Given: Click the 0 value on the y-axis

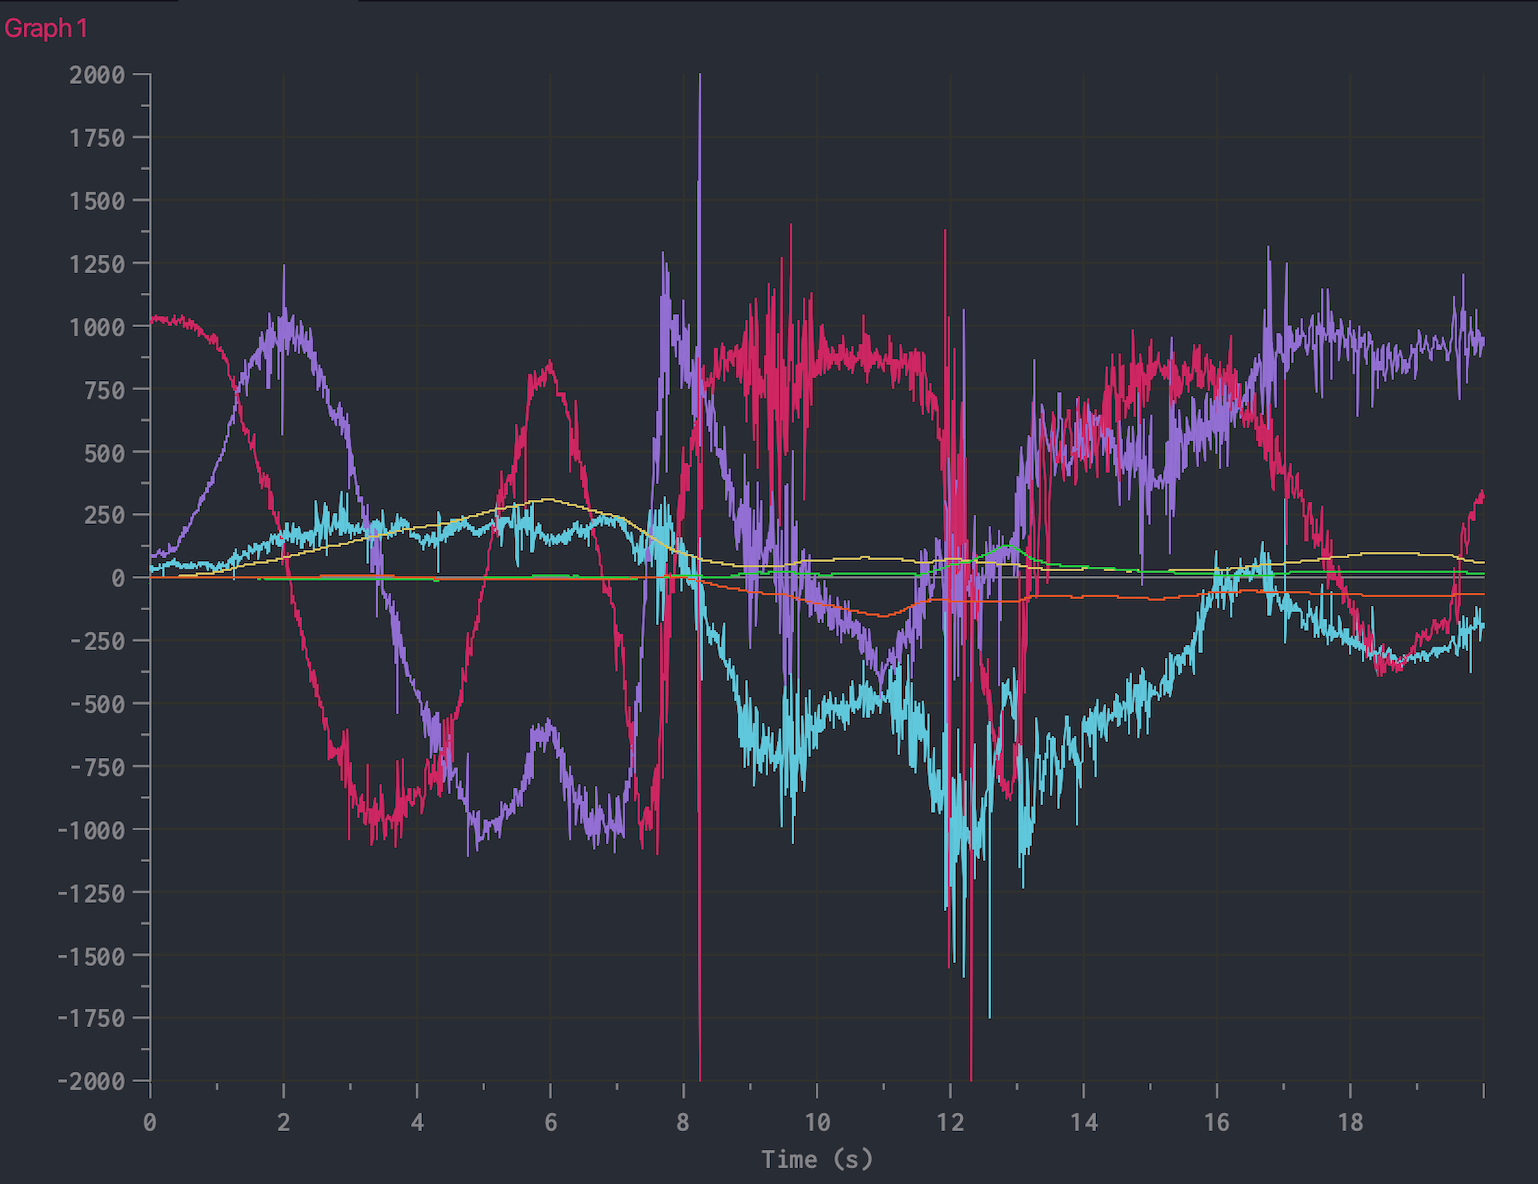Looking at the screenshot, I should 118,578.
